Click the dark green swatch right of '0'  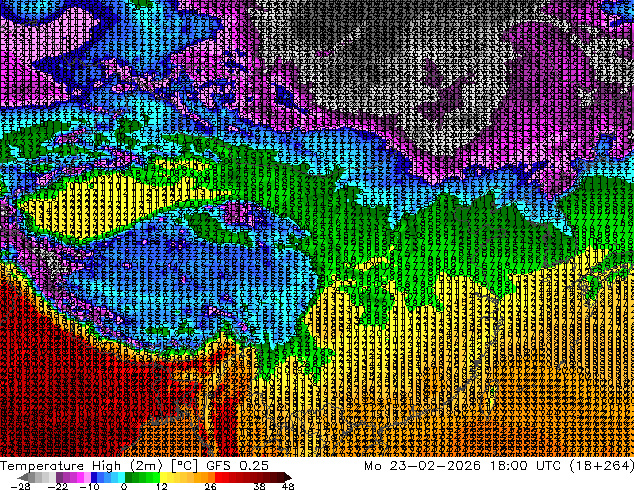pos(129,477)
